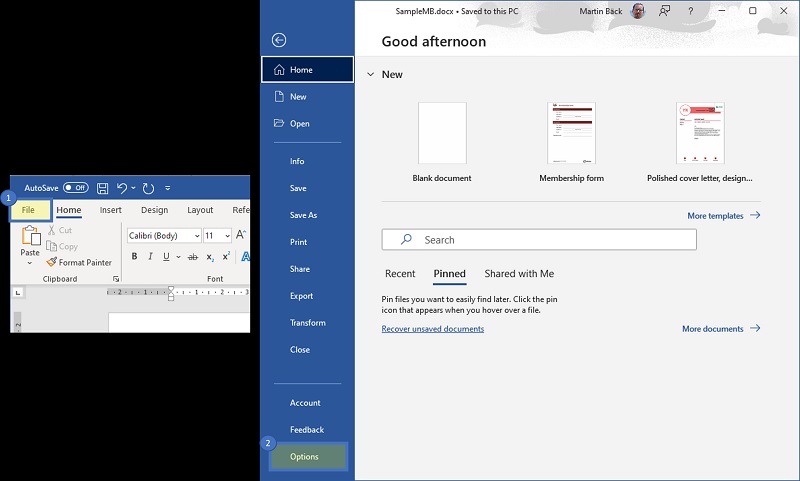This screenshot has width=800, height=481.
Task: Apply Bold formatting button
Action: click(x=133, y=257)
